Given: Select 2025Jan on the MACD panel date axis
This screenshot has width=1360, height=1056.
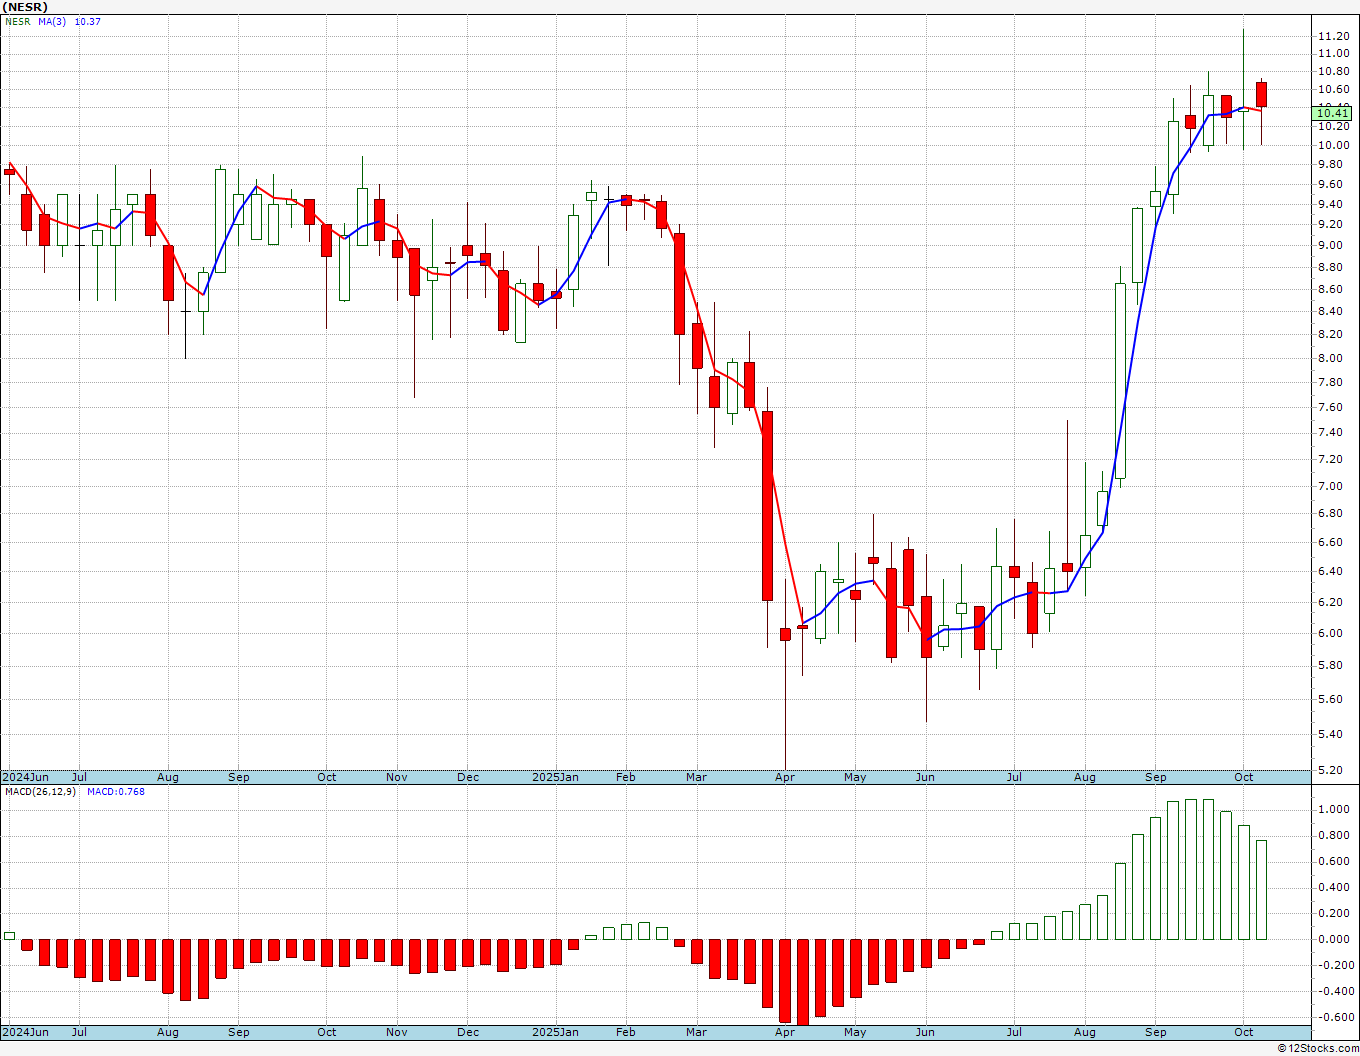Looking at the screenshot, I should tap(555, 1032).
